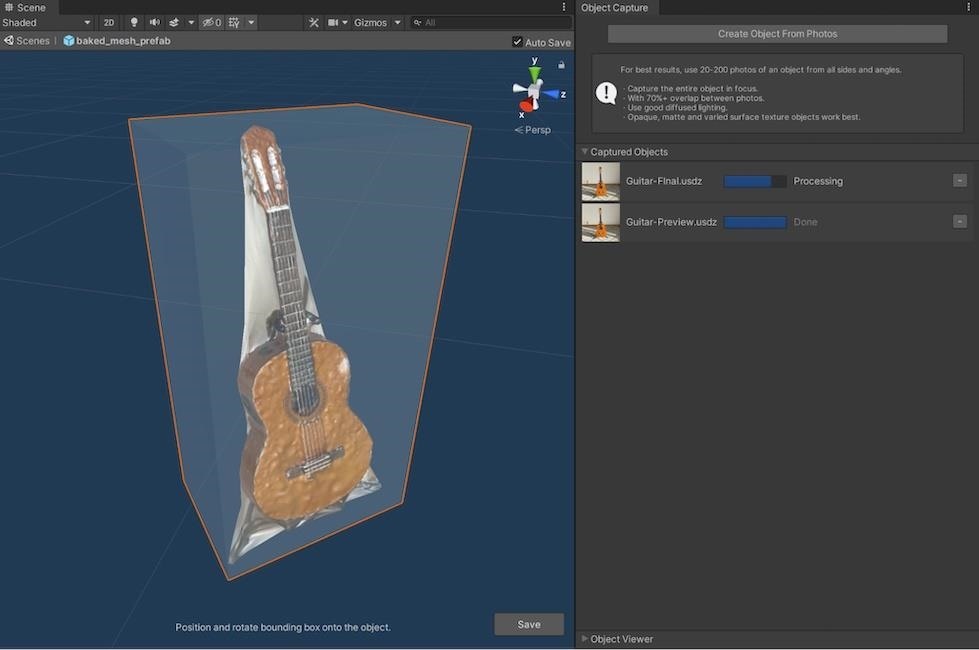Mute scene audio via the speaker icon
Image resolution: width=979 pixels, height=650 pixels.
(x=154, y=22)
